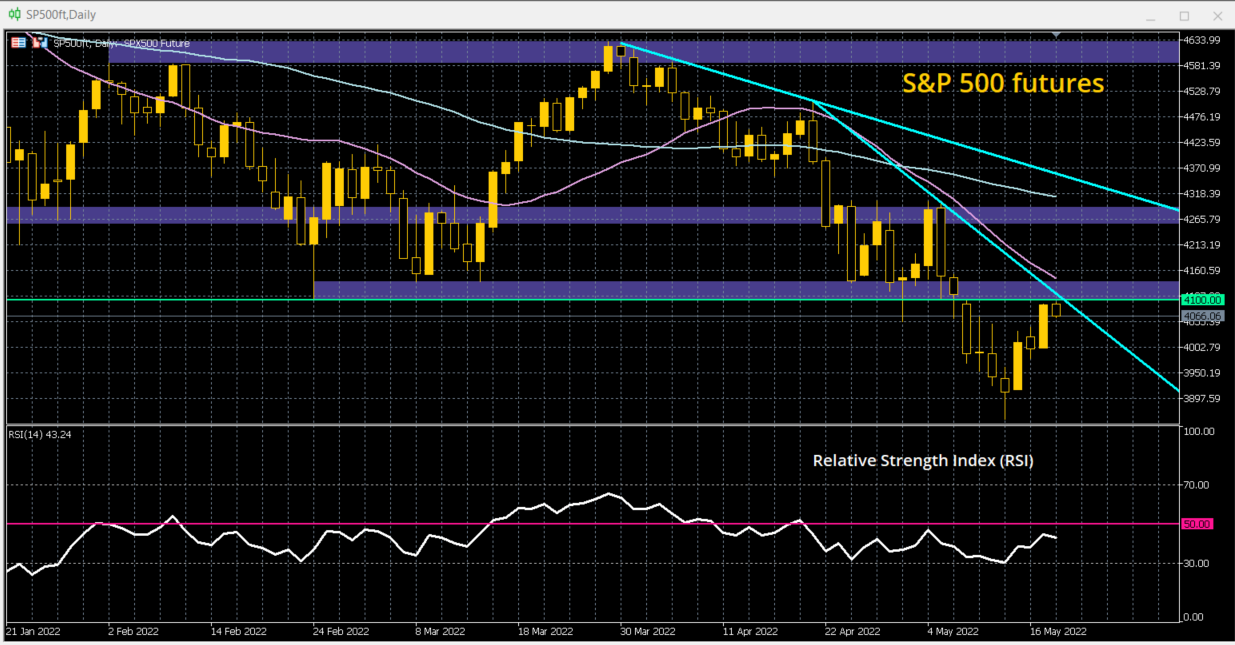
Task: Click the 4318.39 price scale label
Action: [1201, 193]
